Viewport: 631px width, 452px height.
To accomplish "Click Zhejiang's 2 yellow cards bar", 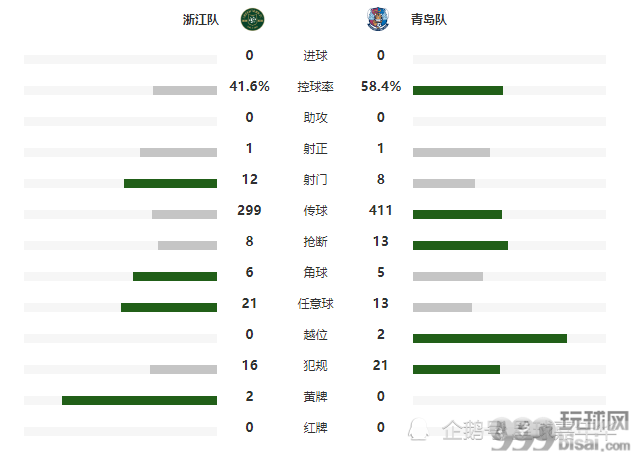I will coord(139,400).
